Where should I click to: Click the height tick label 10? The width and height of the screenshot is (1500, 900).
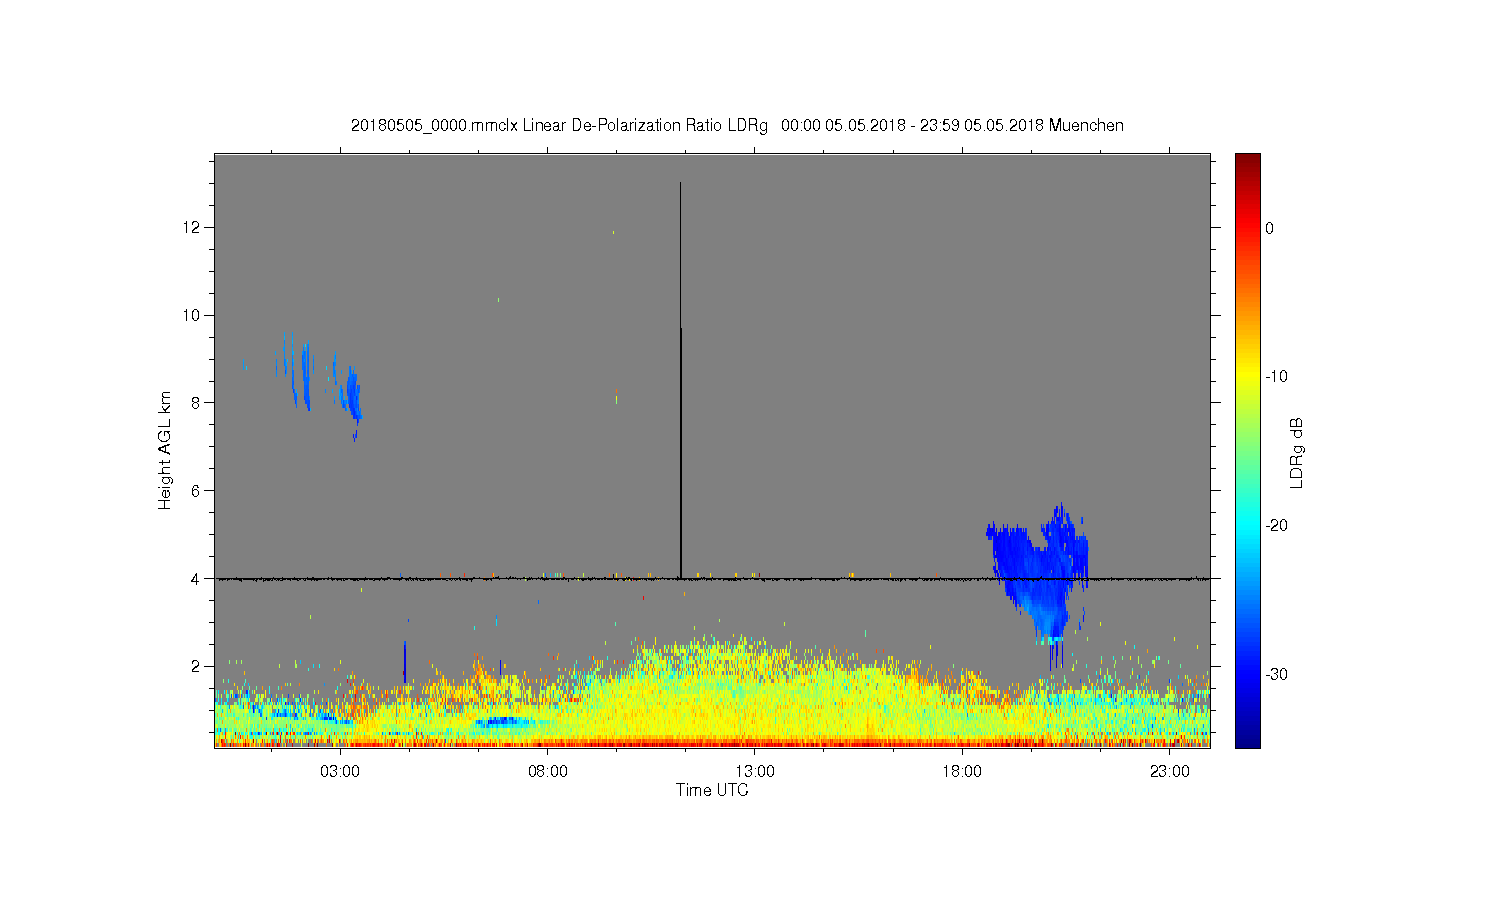click(x=192, y=315)
